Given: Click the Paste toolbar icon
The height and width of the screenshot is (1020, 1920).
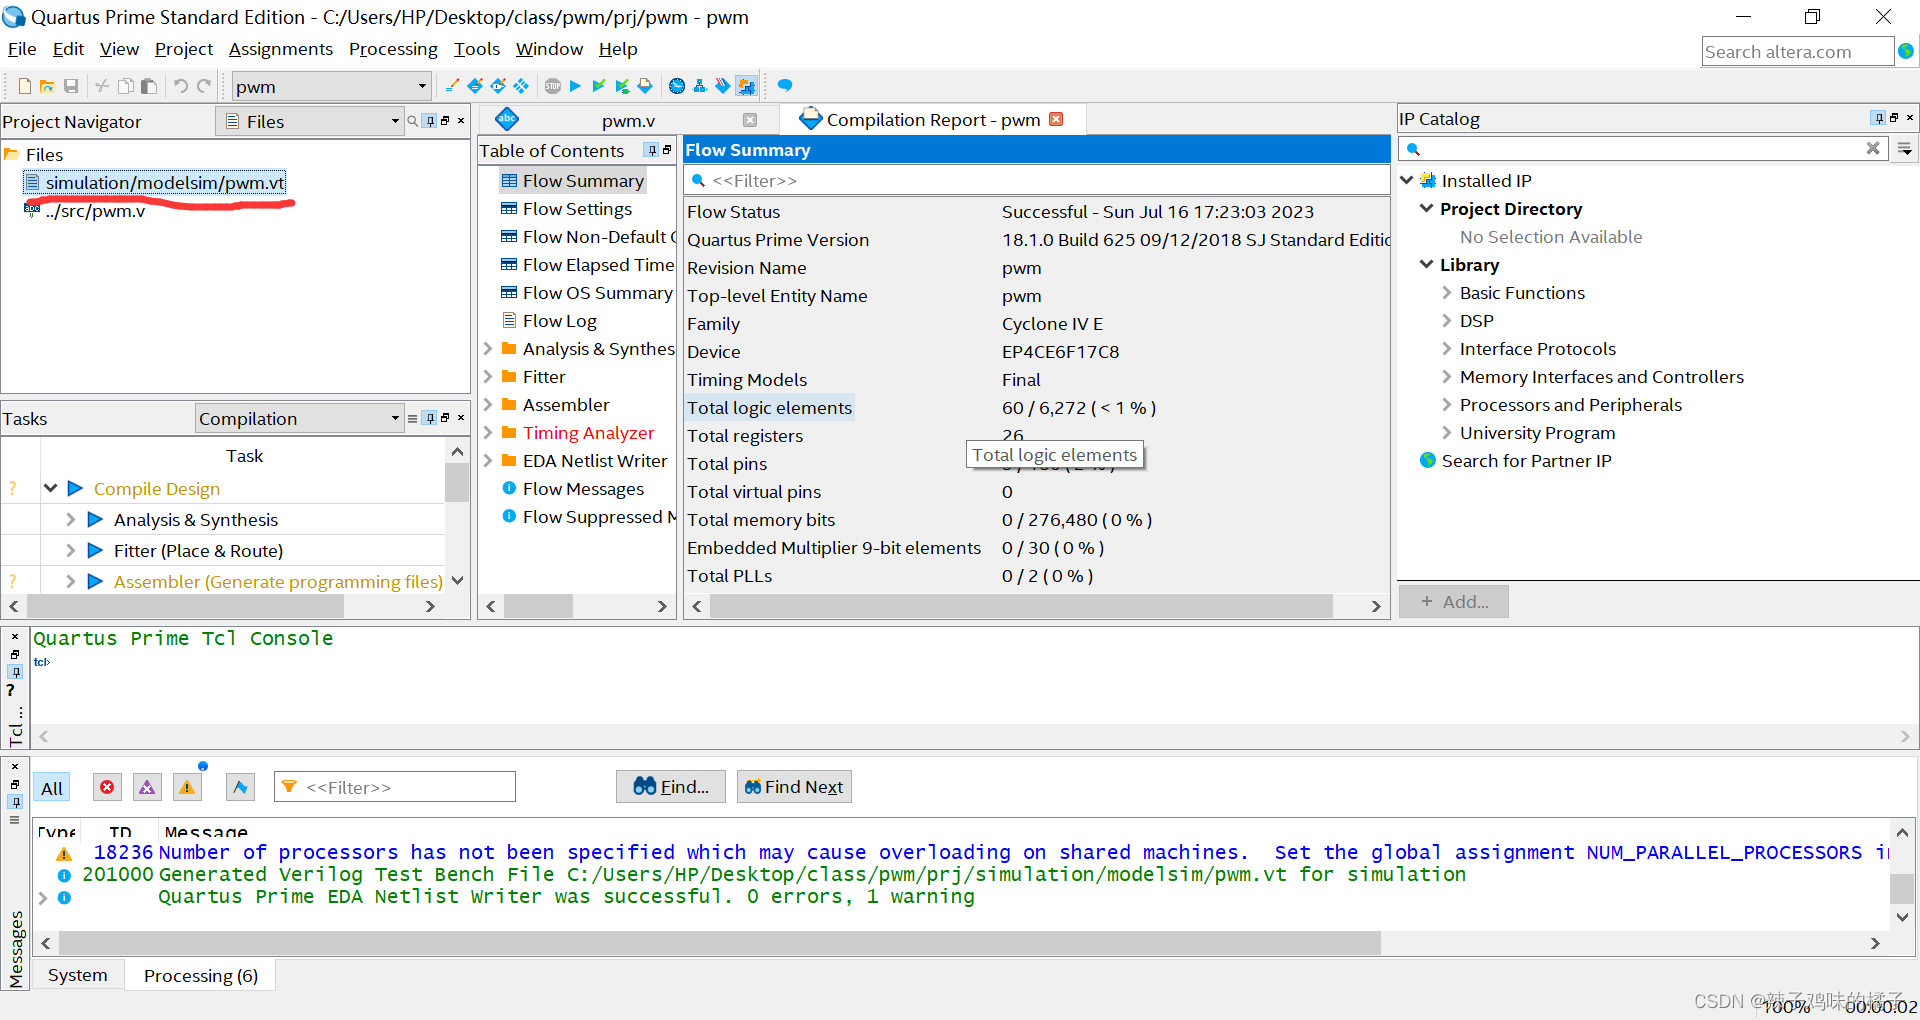Looking at the screenshot, I should click(149, 86).
